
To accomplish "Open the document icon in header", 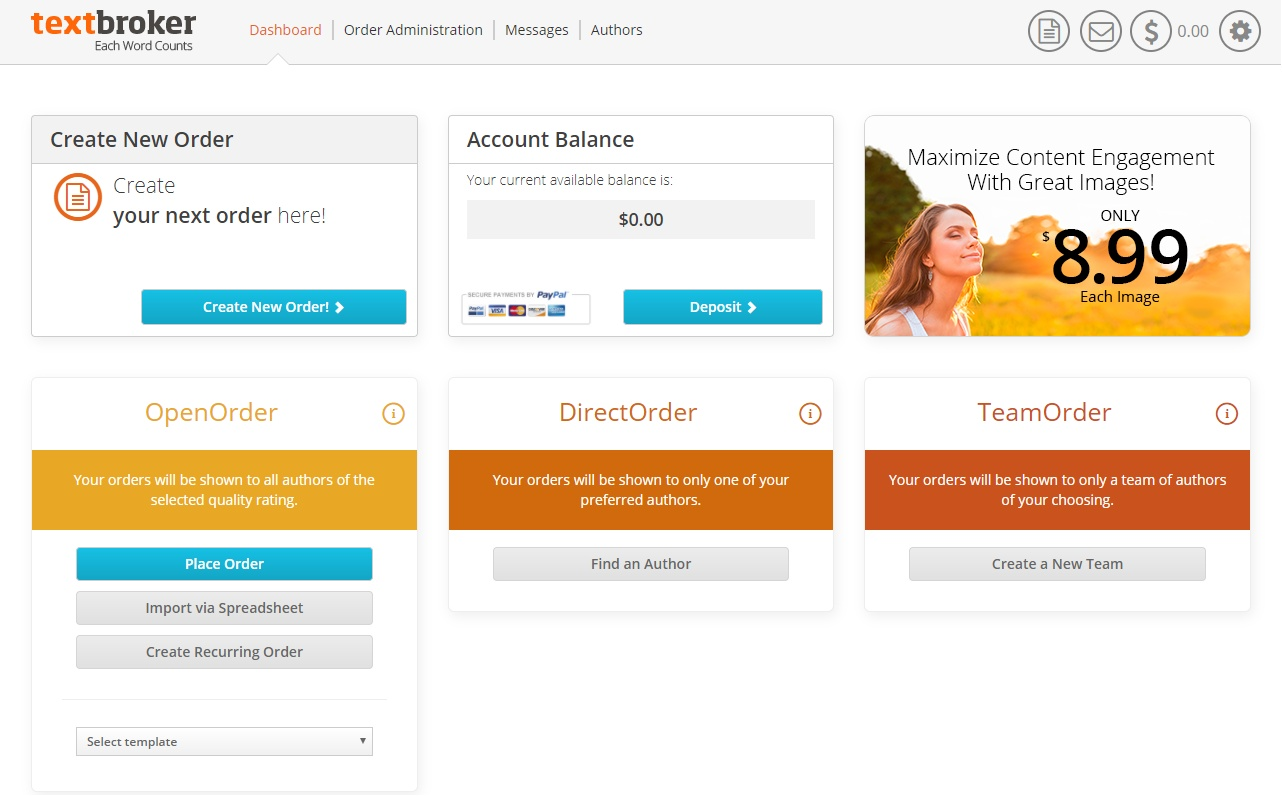I will point(1049,31).
